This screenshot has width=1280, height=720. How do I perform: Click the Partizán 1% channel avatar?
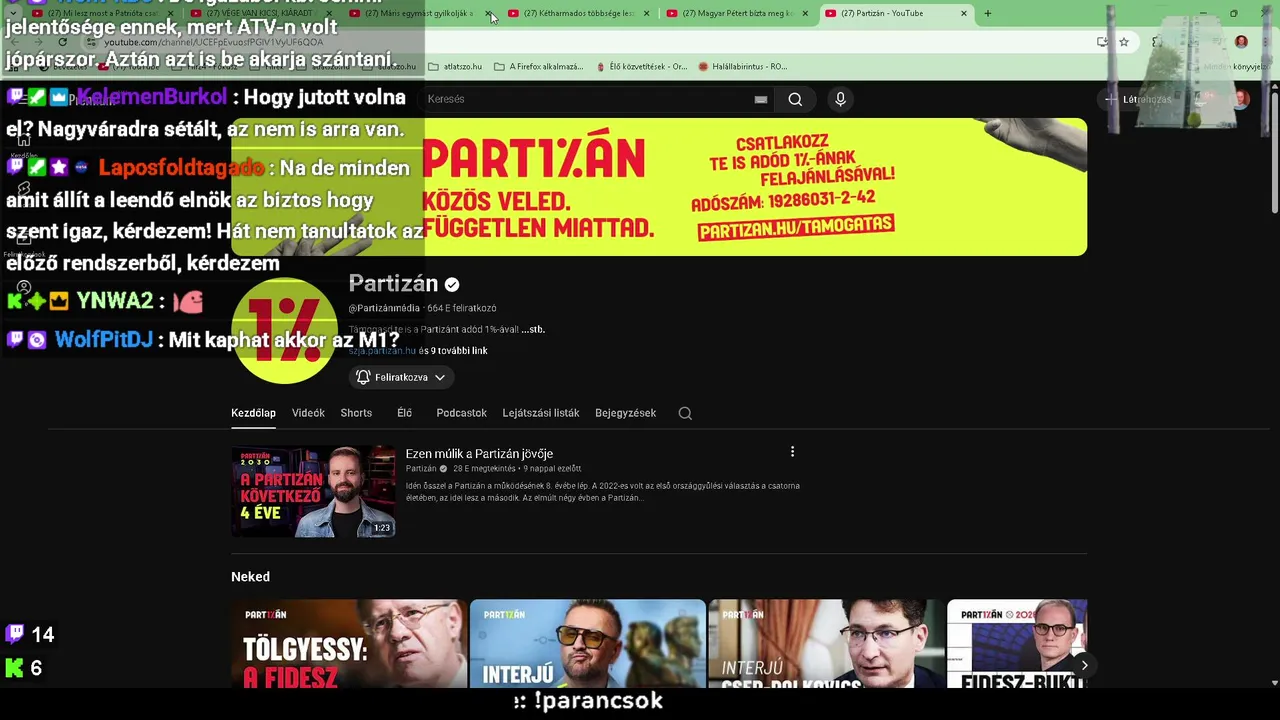coord(284,330)
